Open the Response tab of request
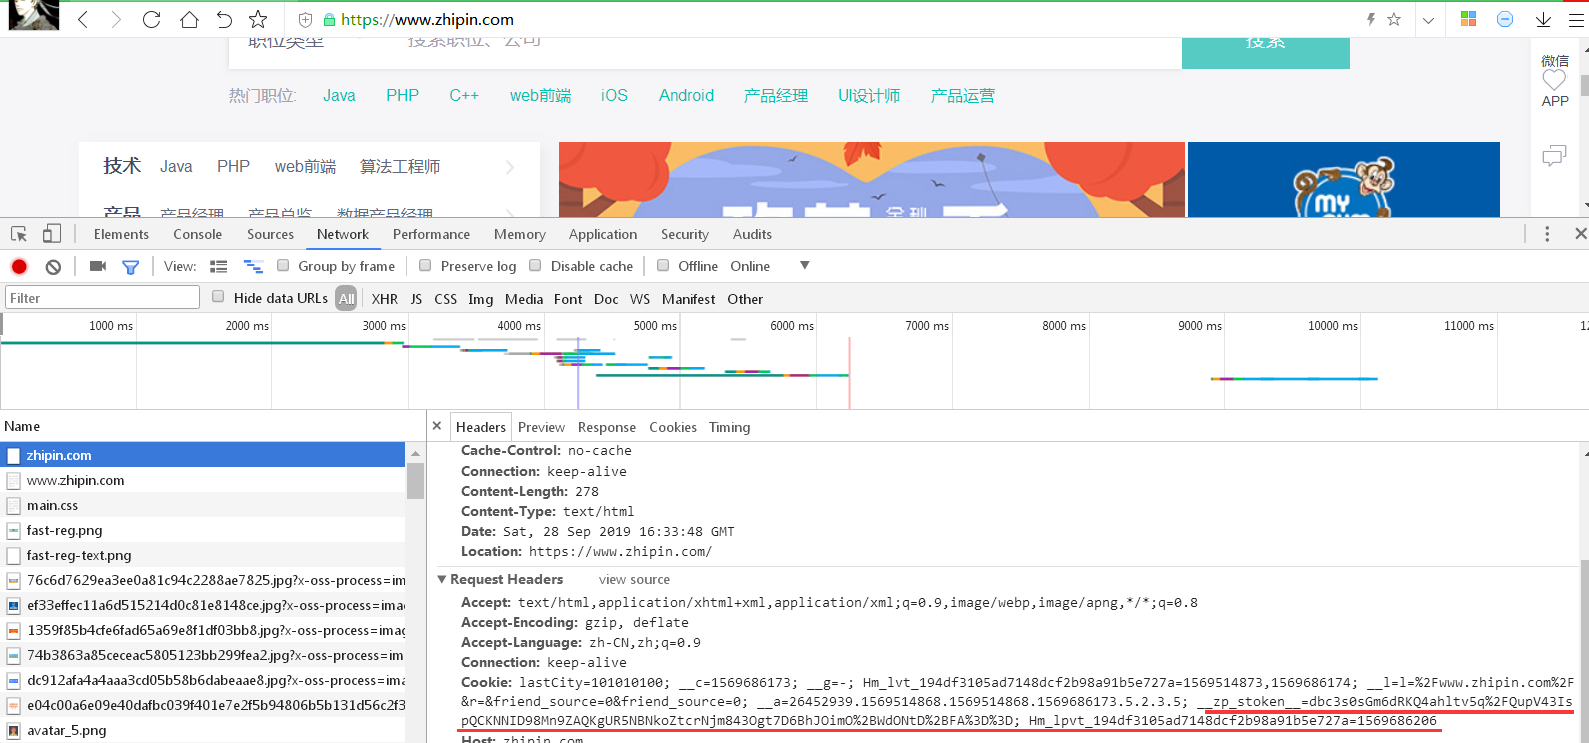Screen dimensions: 1589x743 point(607,427)
